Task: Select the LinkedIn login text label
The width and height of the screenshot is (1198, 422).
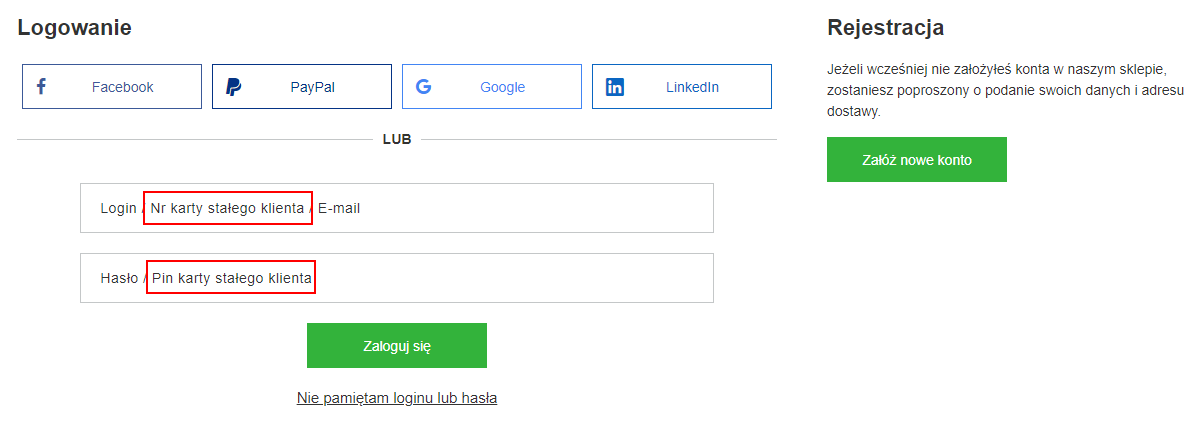Action: tap(692, 87)
